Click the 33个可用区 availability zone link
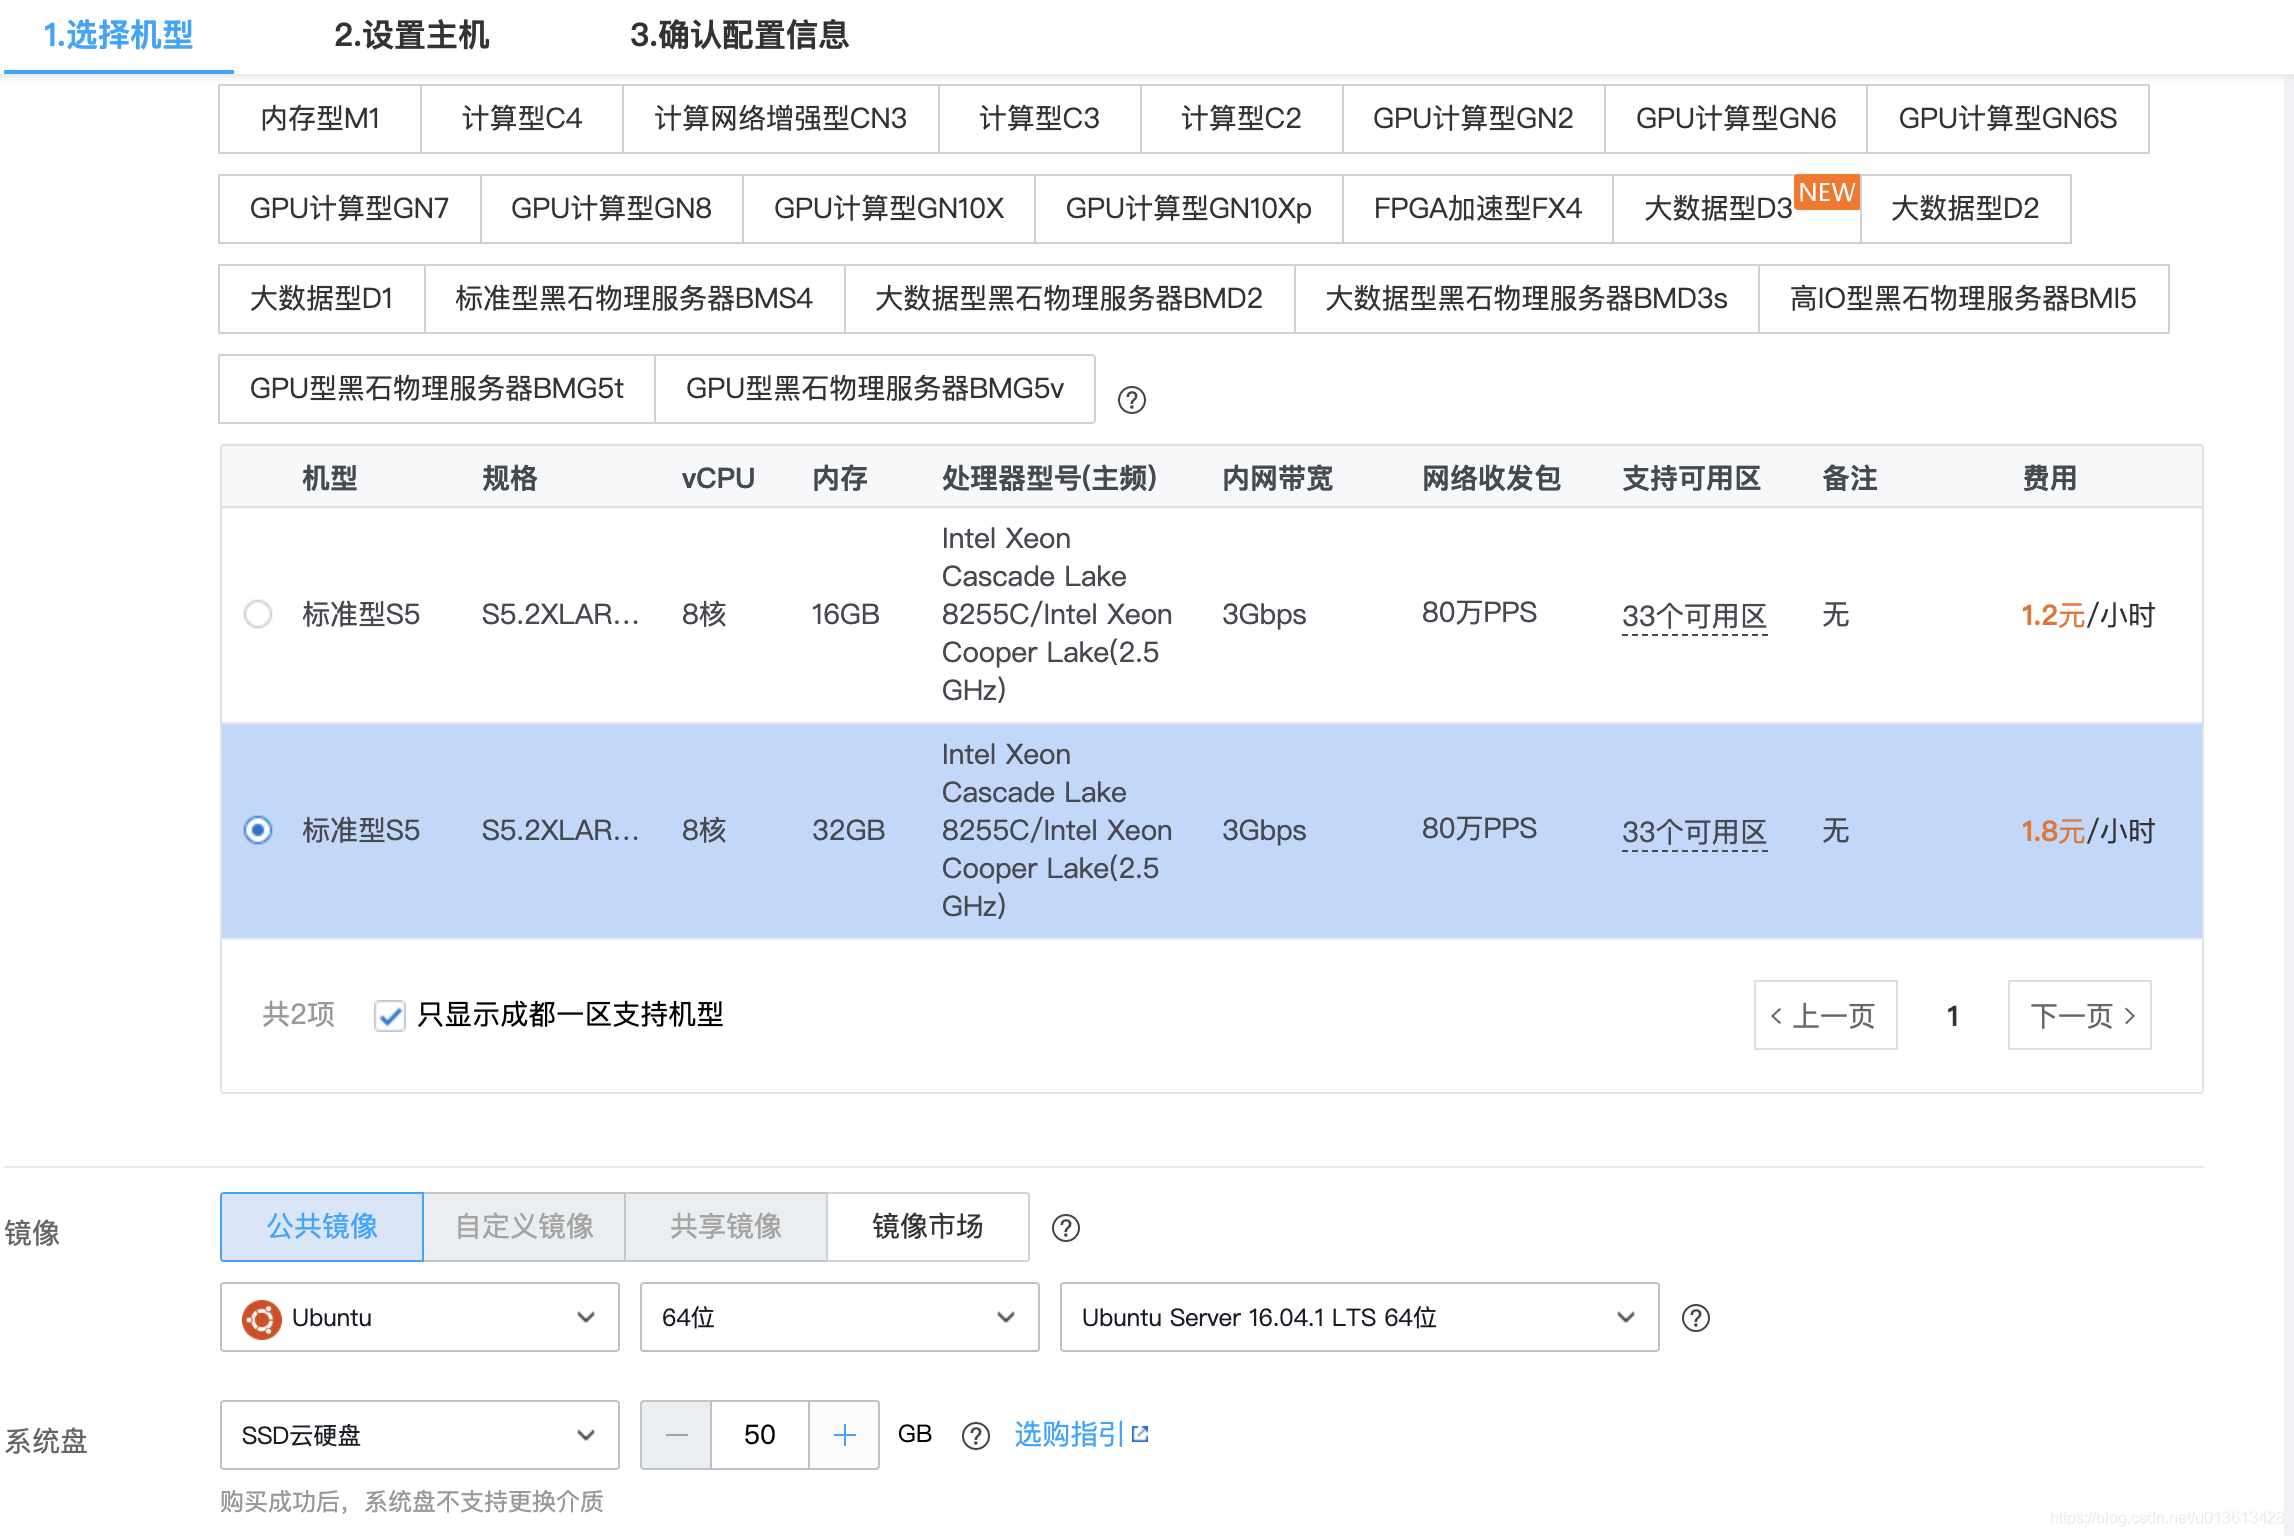 [1694, 615]
